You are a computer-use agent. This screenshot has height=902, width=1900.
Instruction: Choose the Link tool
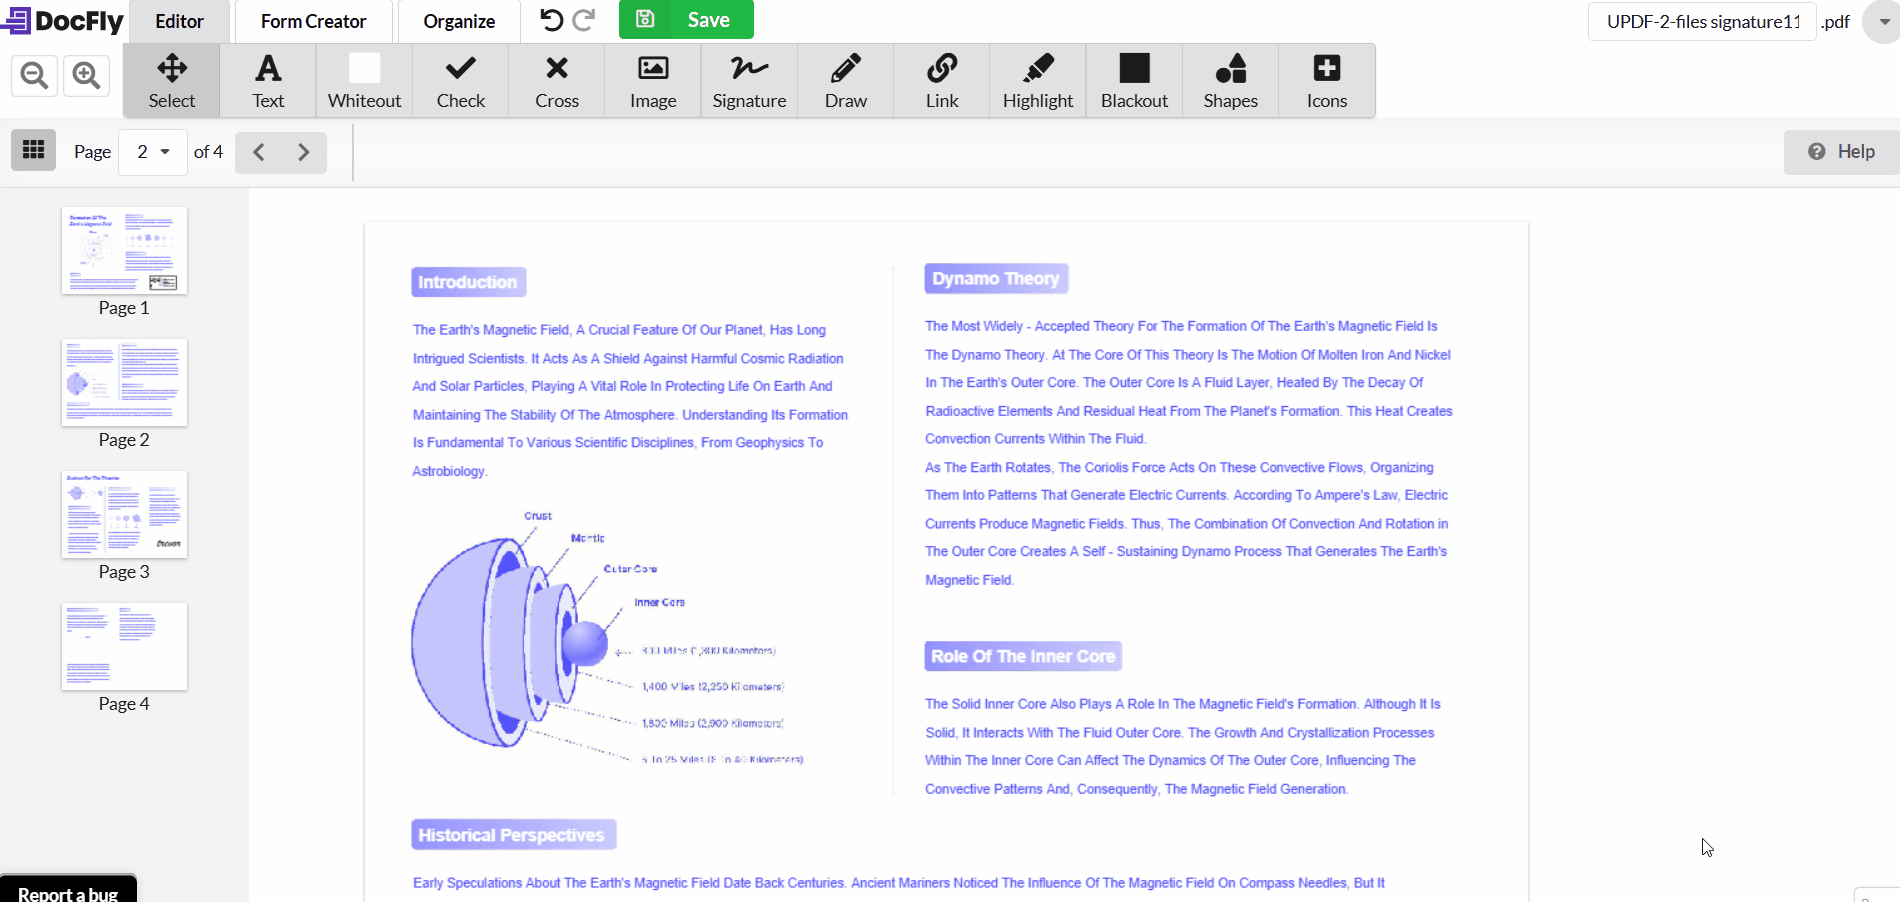942,81
